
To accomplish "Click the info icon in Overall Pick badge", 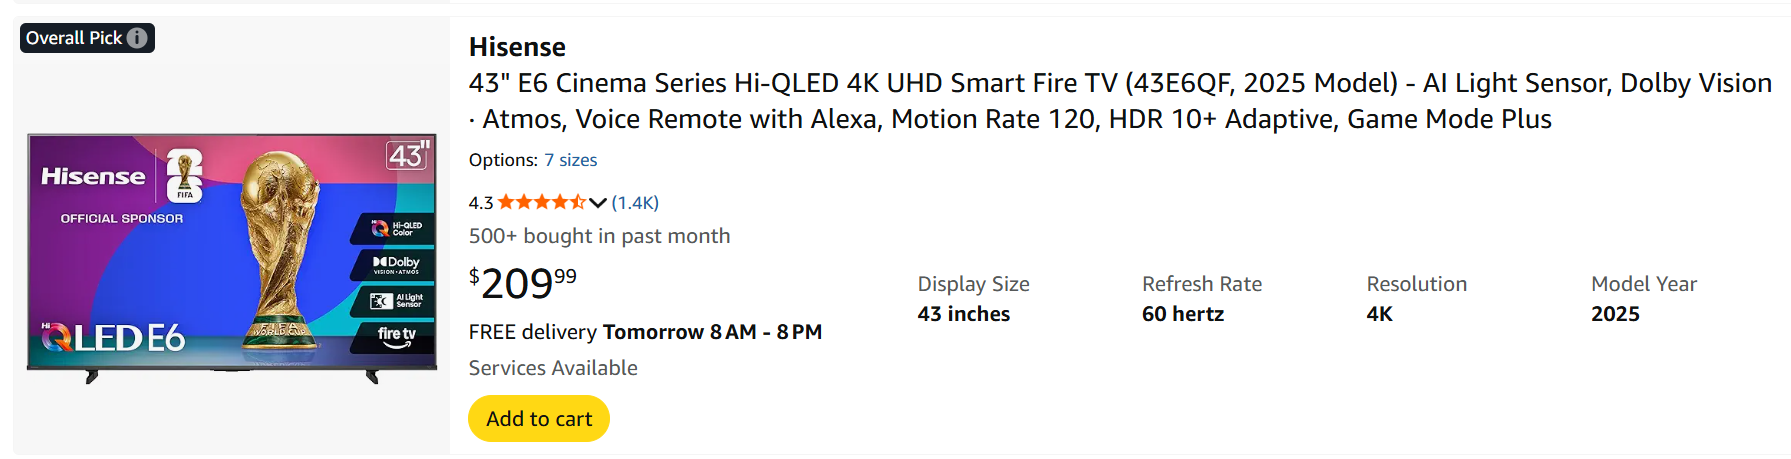I will click(x=137, y=38).
